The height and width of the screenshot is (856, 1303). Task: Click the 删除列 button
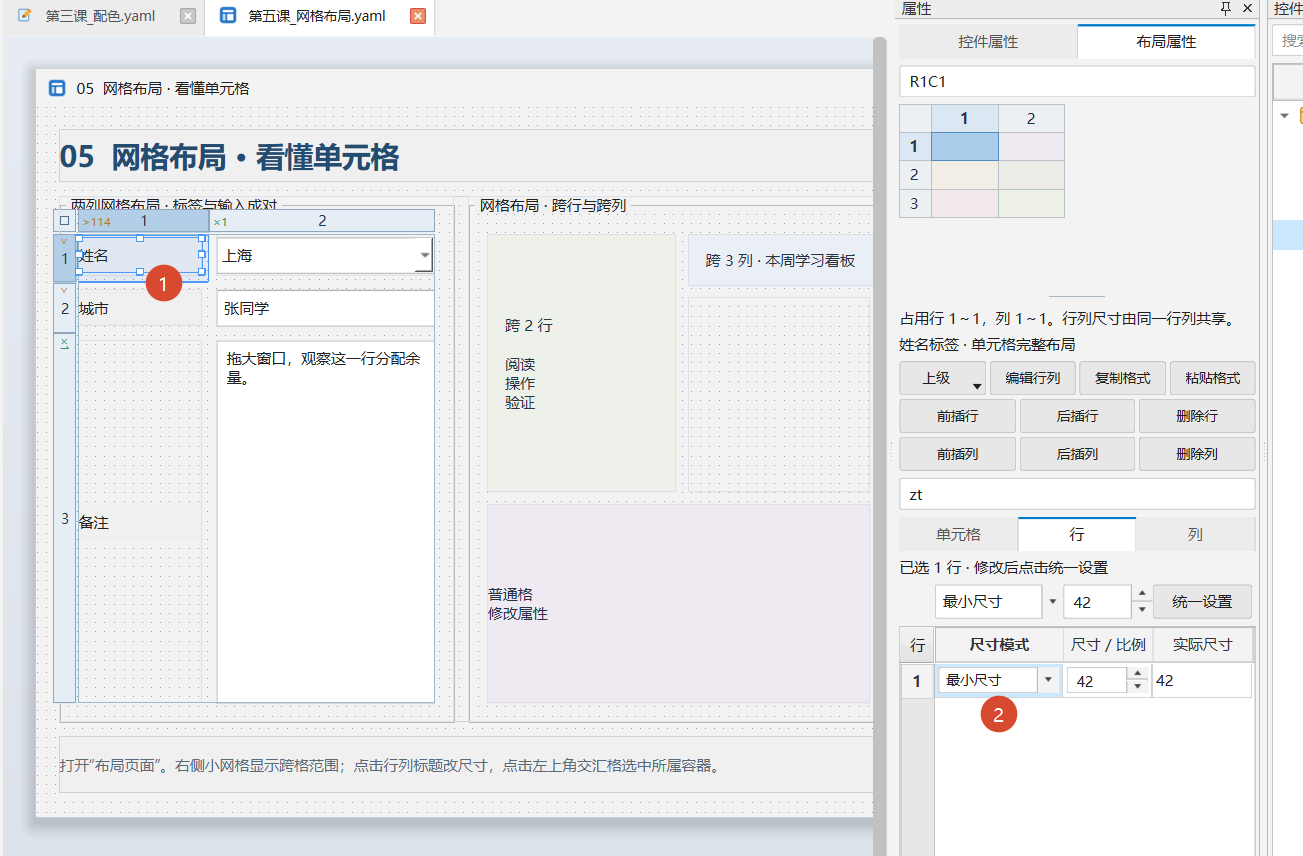pyautogui.click(x=1197, y=454)
